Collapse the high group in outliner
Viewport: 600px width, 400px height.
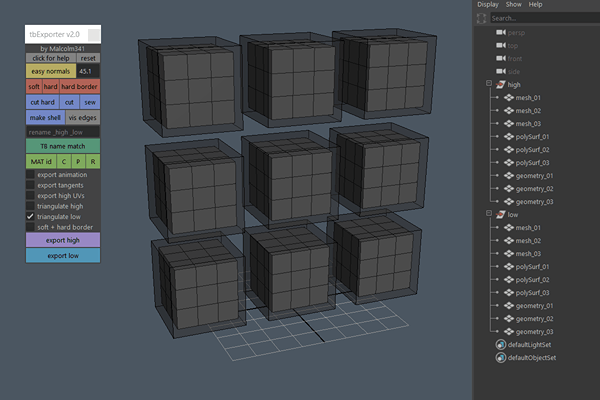point(488,85)
